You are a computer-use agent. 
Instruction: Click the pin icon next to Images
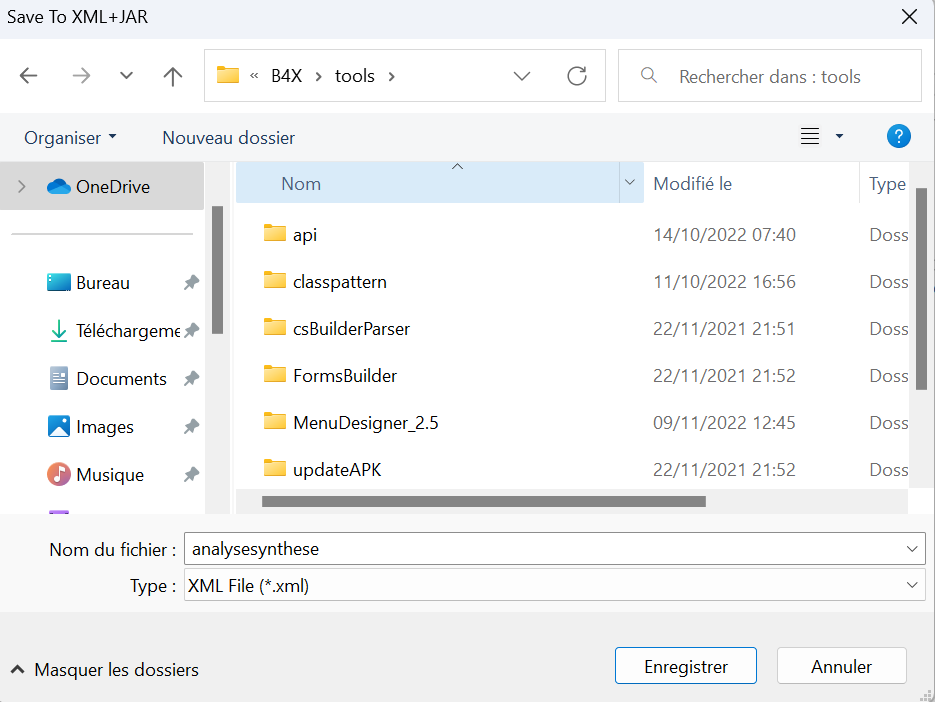[191, 426]
